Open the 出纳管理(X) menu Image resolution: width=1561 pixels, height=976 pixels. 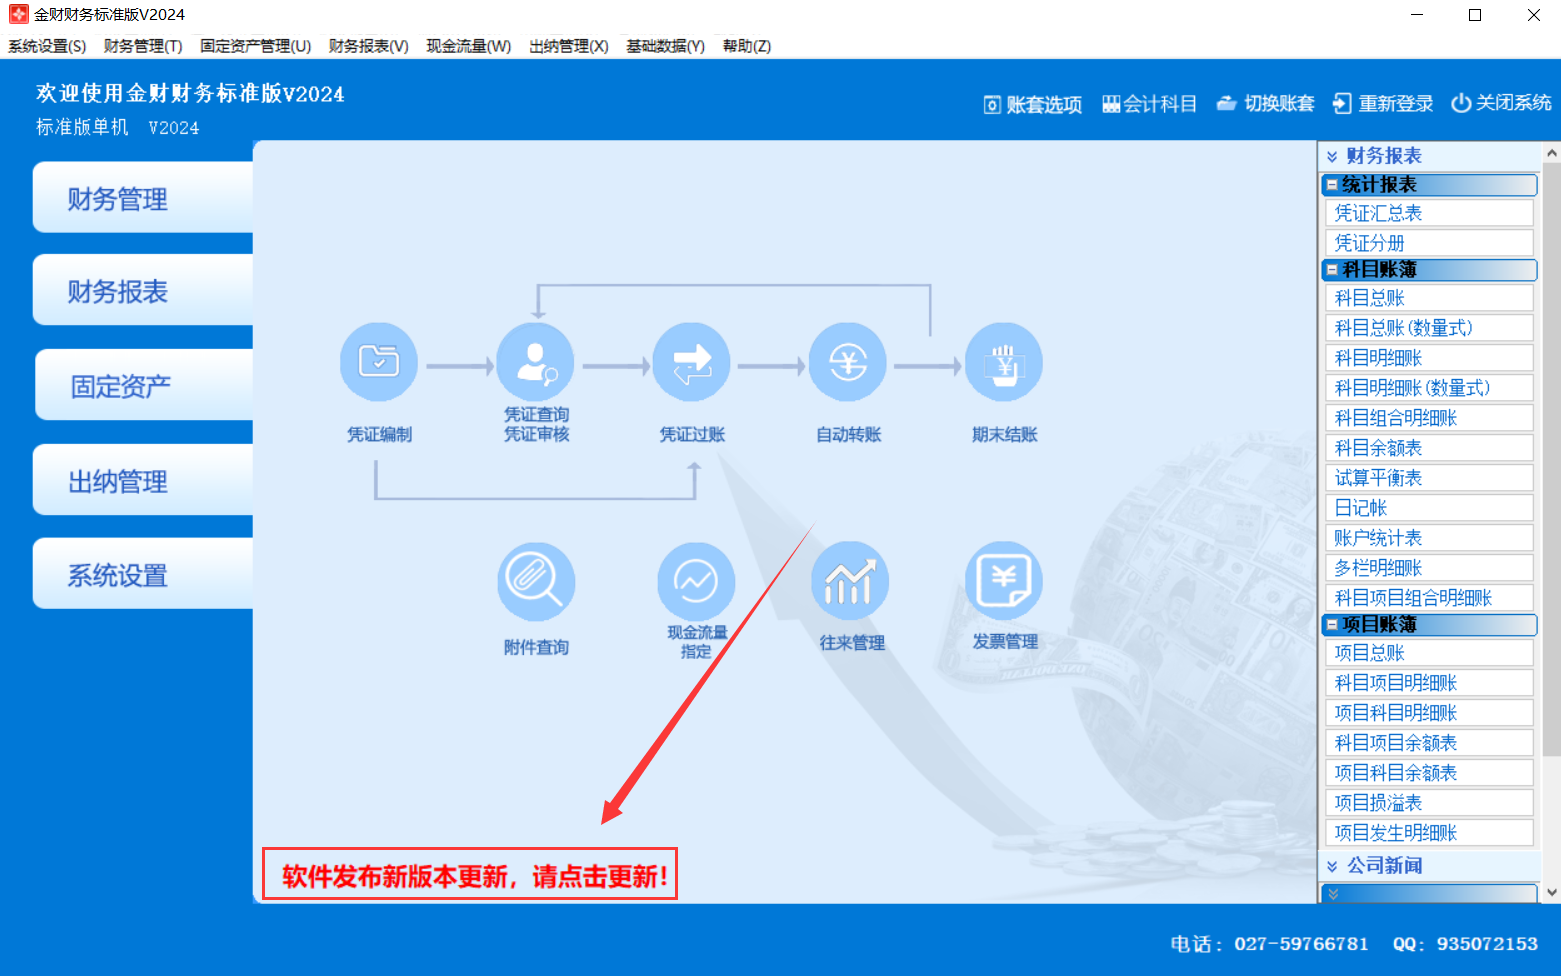[568, 46]
